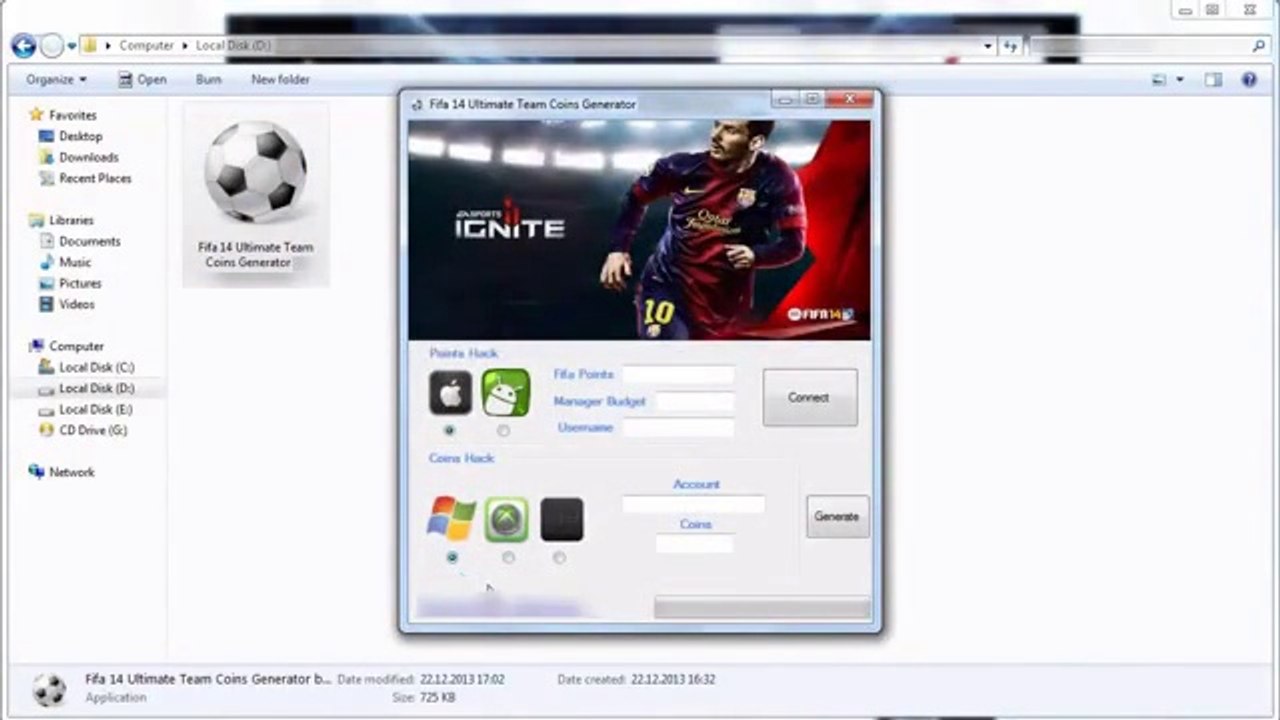This screenshot has height=720, width=1280.
Task: Select the radio button under PlayStation icon
Action: point(559,557)
